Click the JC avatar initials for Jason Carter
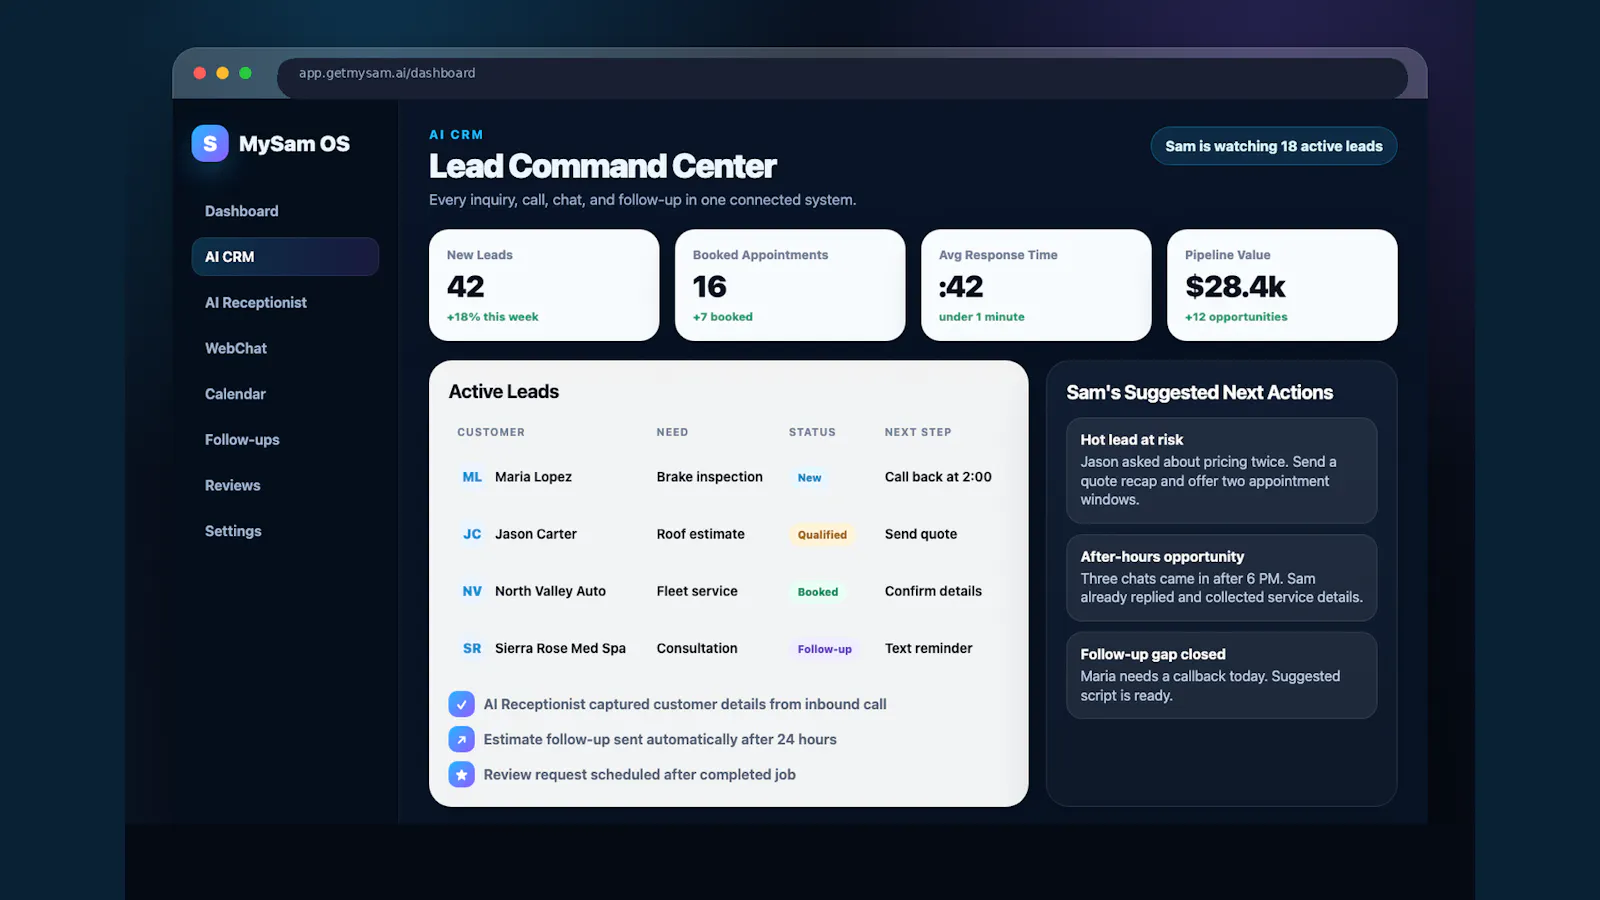 pyautogui.click(x=472, y=534)
